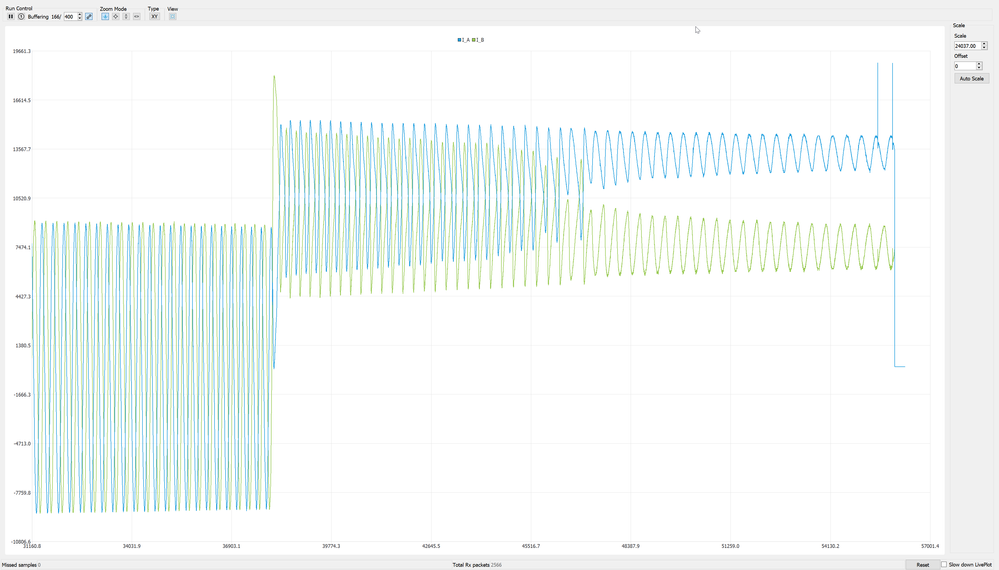Select the first Zoom Mode icon
Screen dimensions: 999x570
point(105,17)
